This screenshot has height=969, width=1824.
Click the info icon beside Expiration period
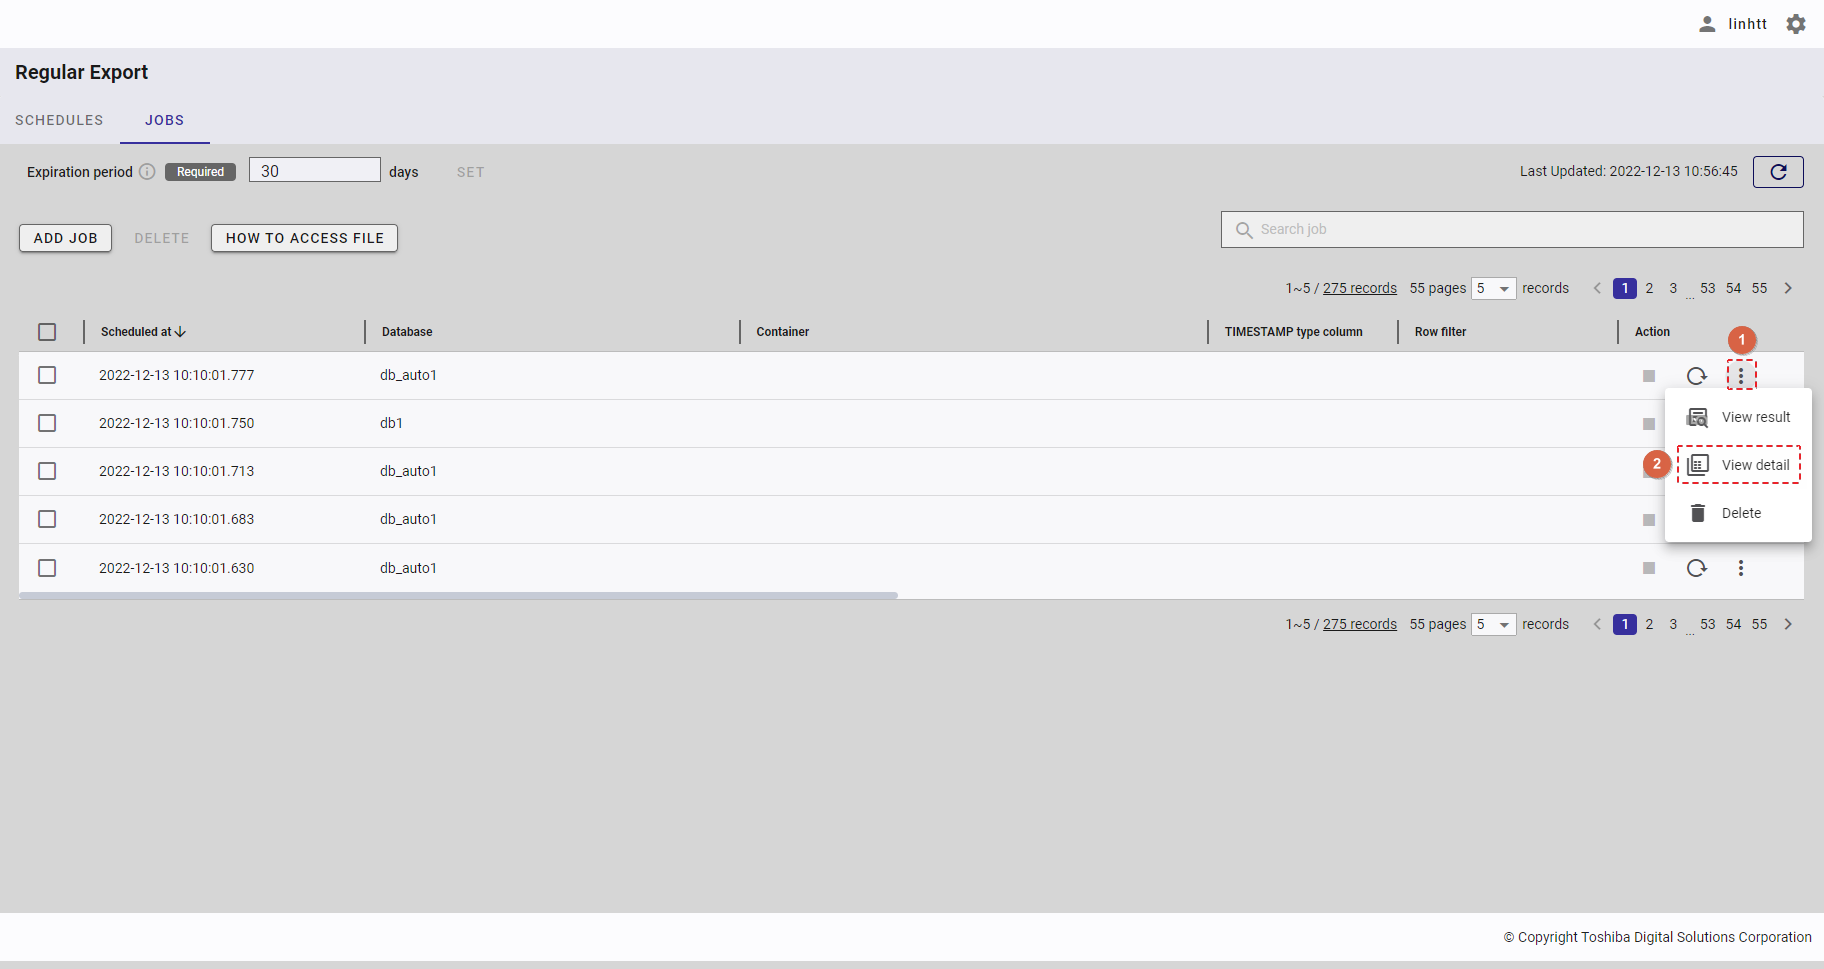point(147,172)
